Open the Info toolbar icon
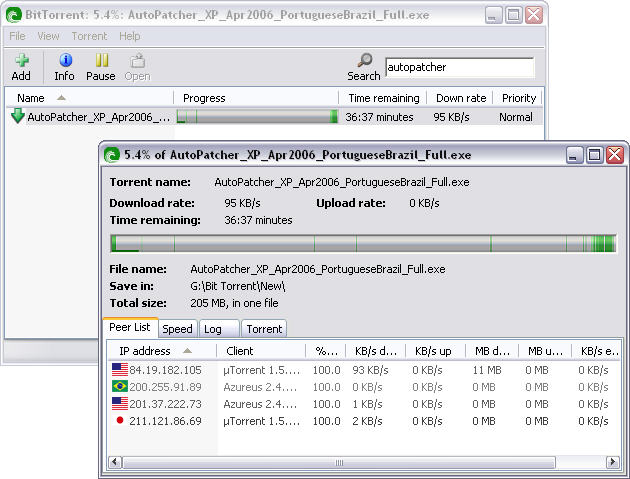Screen dimensions: 630x479 [x=65, y=60]
